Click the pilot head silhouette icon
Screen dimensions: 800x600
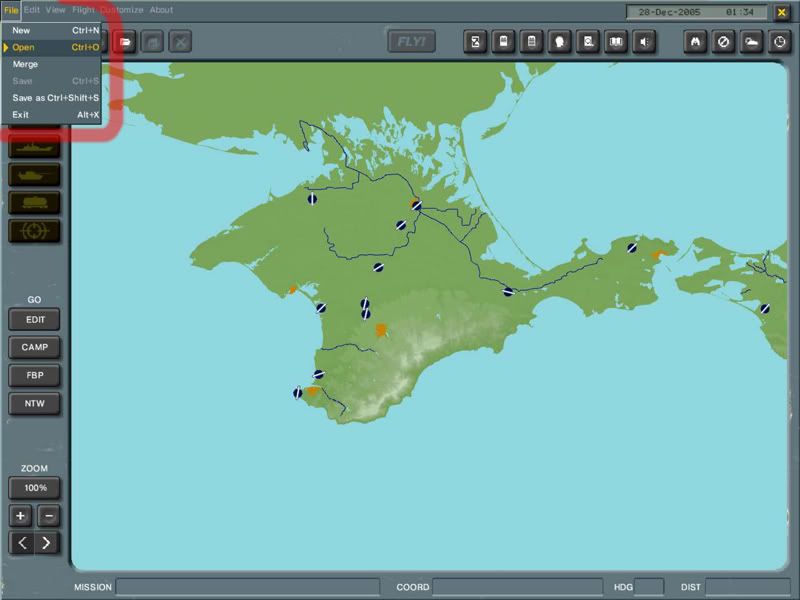point(561,42)
